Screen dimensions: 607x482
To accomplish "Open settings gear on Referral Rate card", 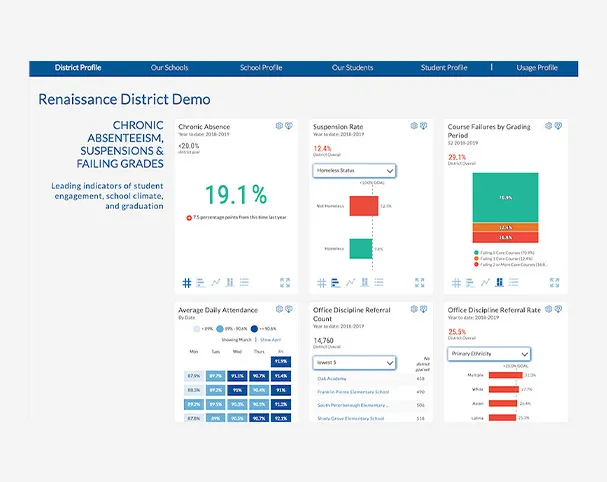I will coord(549,309).
